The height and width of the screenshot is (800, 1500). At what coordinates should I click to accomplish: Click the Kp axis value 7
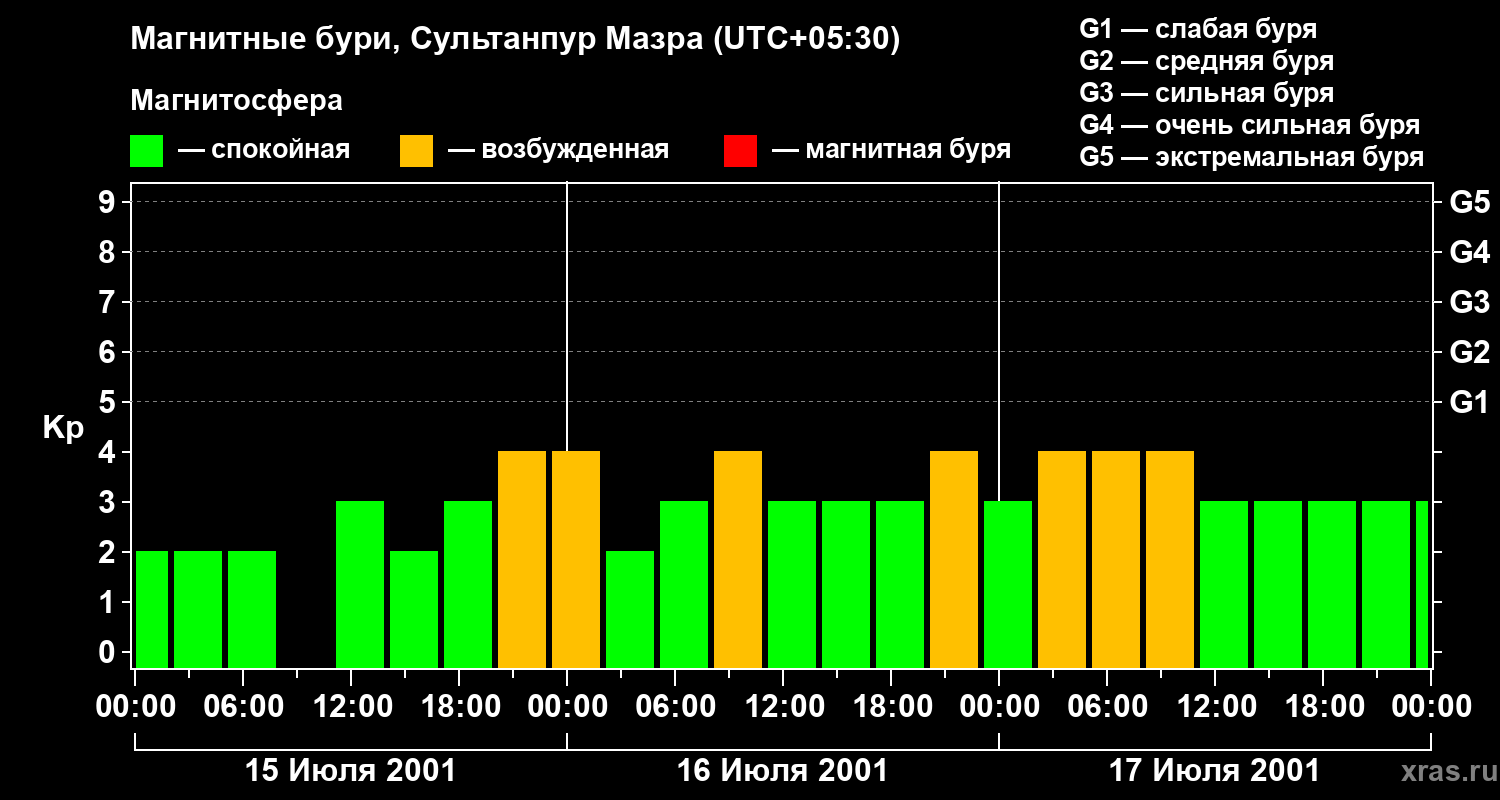109,303
